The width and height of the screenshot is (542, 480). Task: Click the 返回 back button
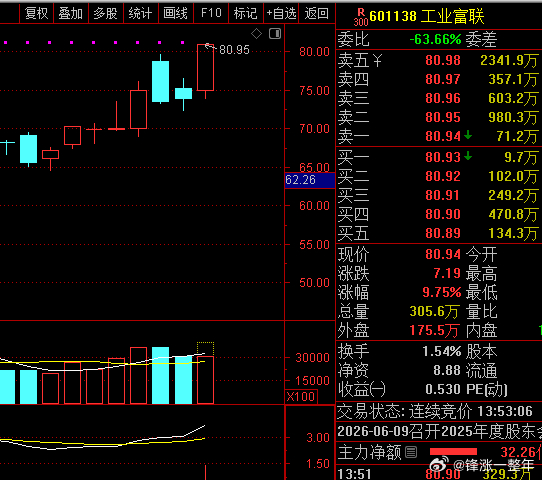pos(317,13)
